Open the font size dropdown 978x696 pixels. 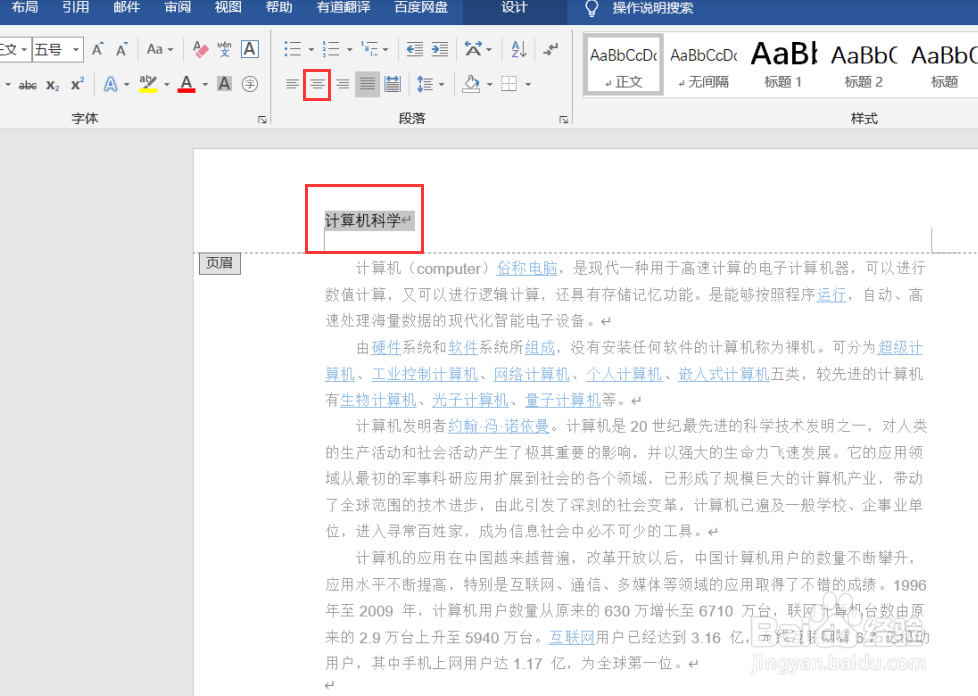pos(75,50)
